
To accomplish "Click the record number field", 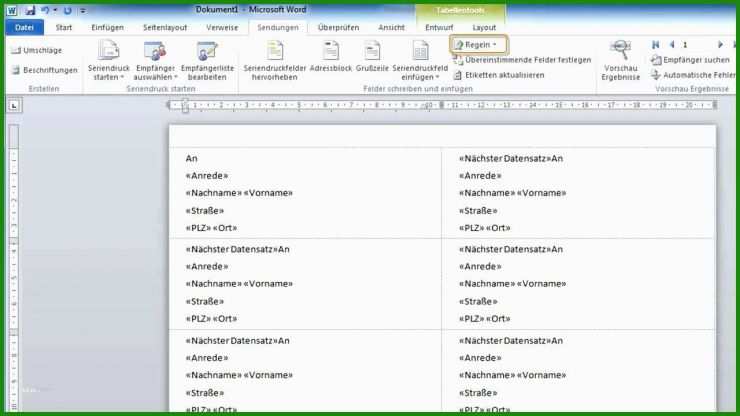I will 696,45.
